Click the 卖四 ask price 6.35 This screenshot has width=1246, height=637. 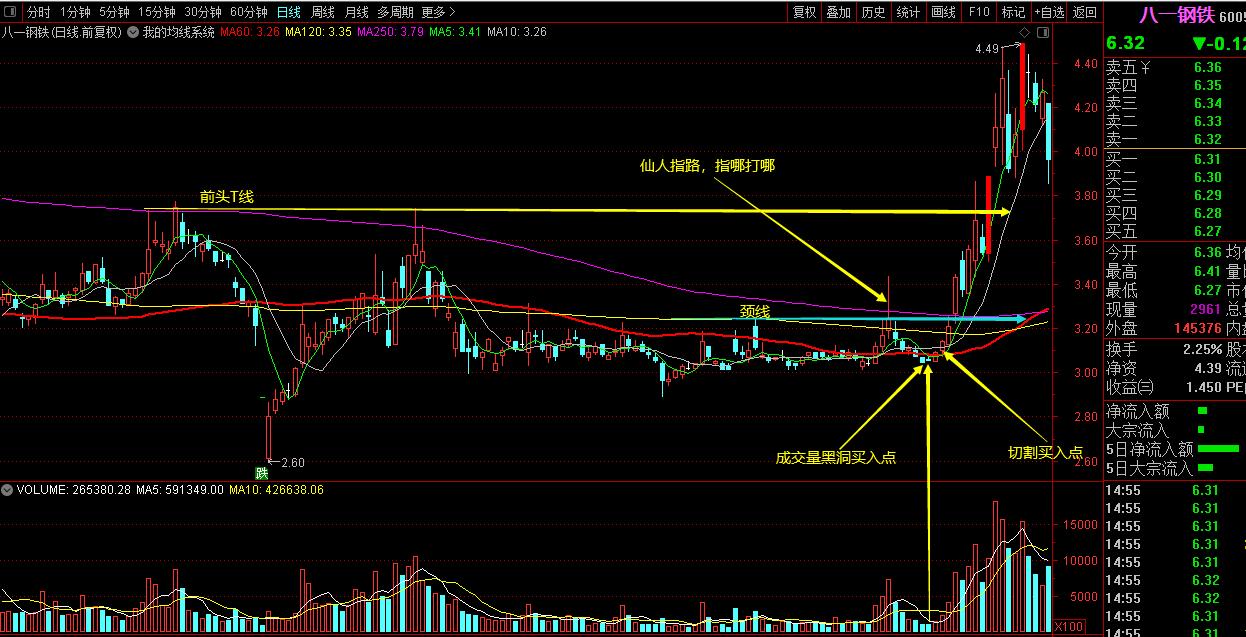[x=1207, y=86]
